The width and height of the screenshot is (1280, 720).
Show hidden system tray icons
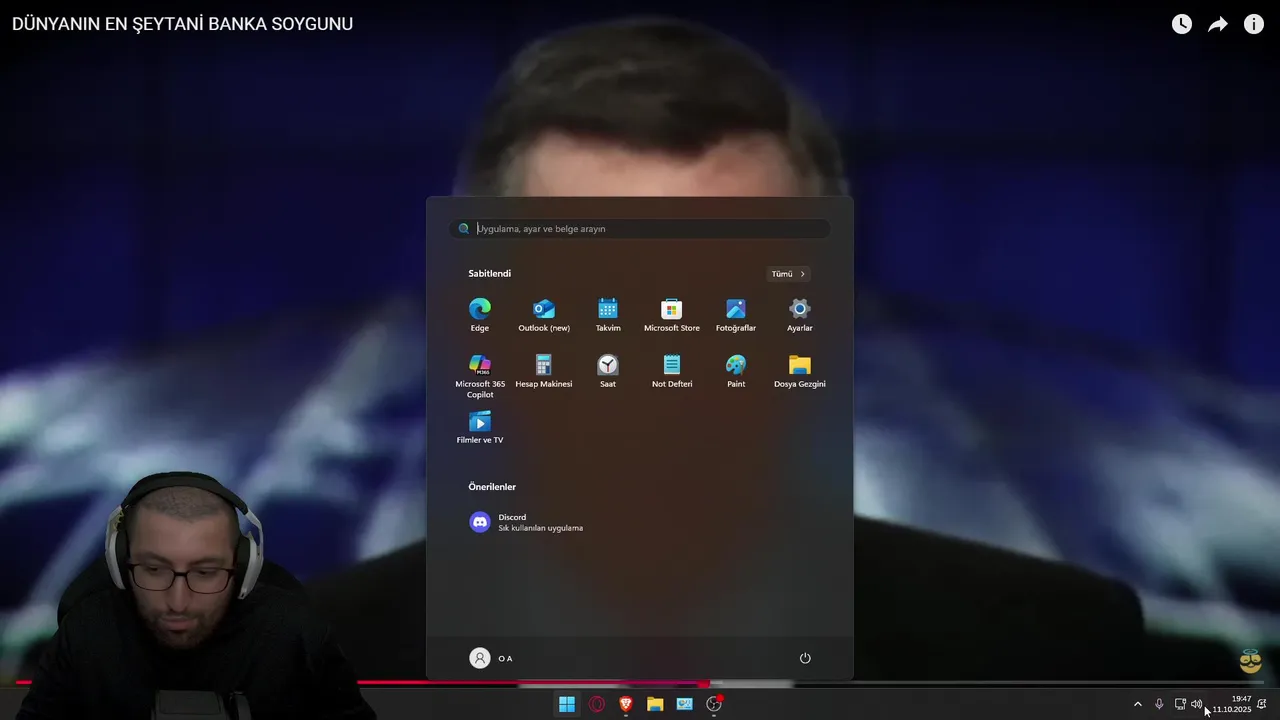[x=1137, y=704]
